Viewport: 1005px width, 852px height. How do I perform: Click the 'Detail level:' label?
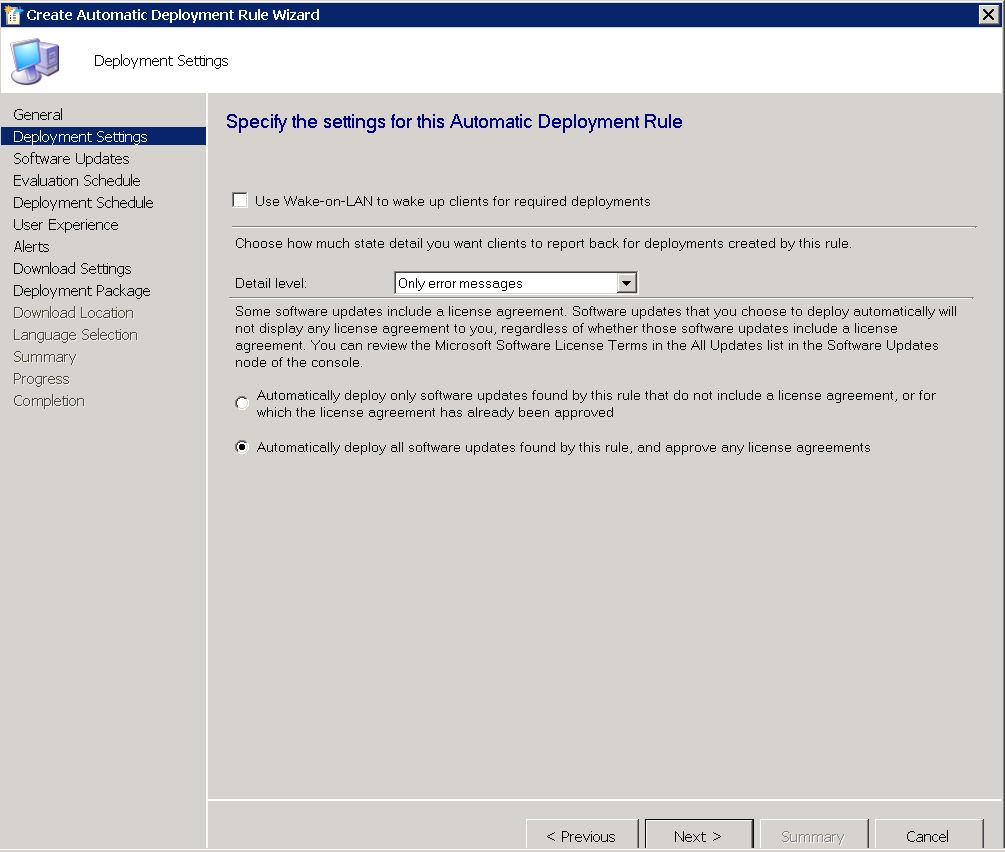tap(270, 283)
